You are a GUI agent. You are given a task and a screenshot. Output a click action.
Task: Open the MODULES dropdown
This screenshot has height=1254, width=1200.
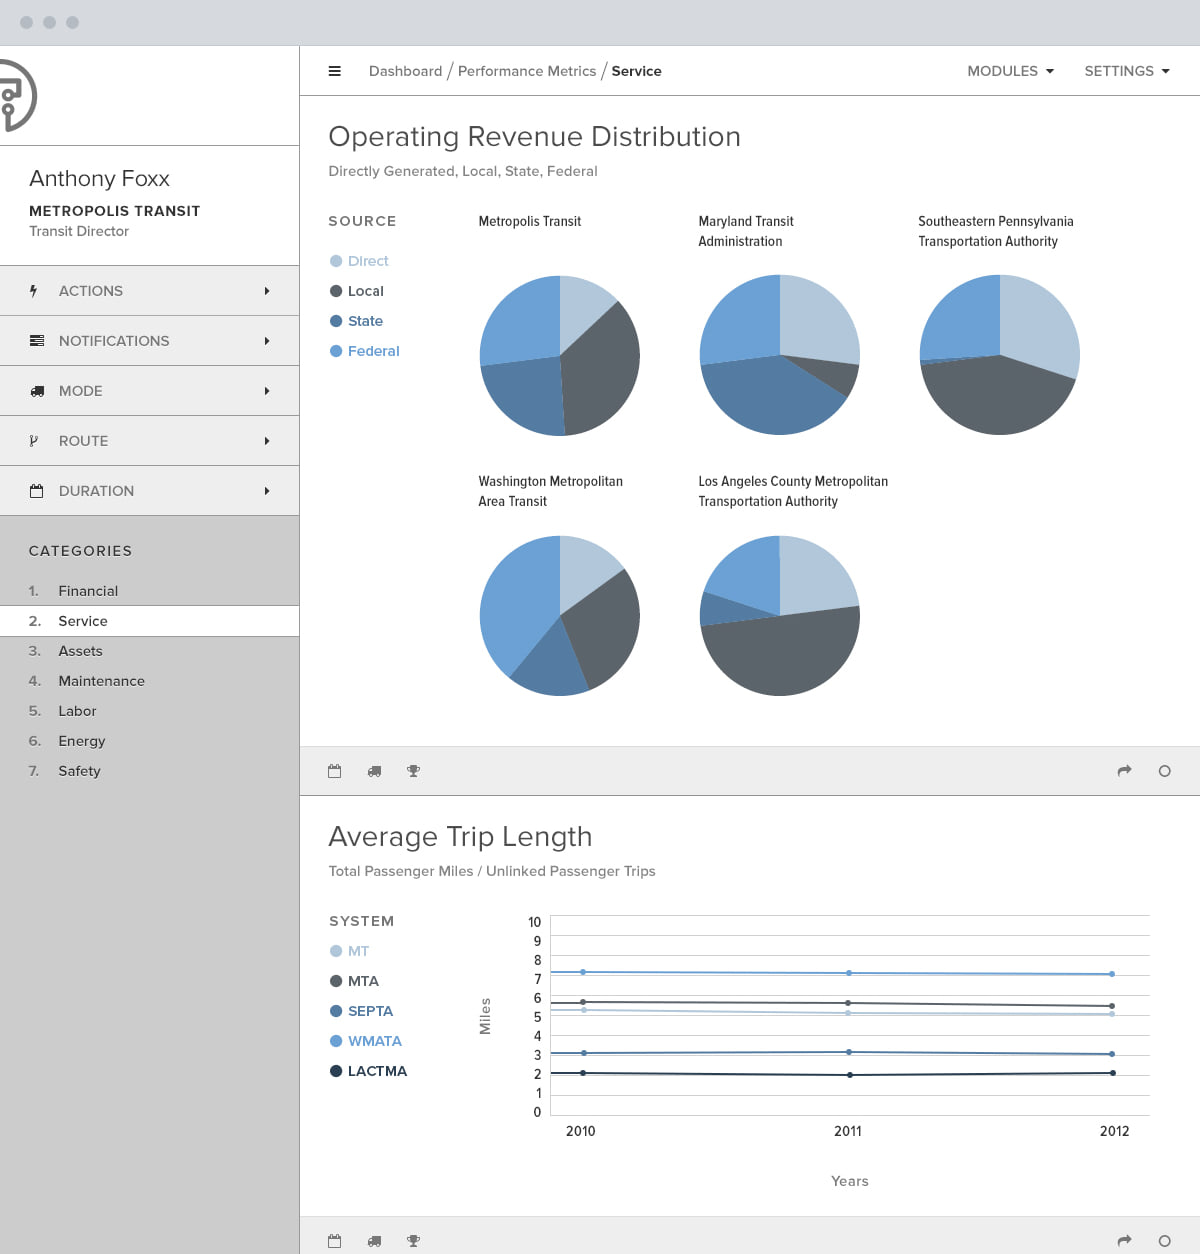pos(1010,71)
